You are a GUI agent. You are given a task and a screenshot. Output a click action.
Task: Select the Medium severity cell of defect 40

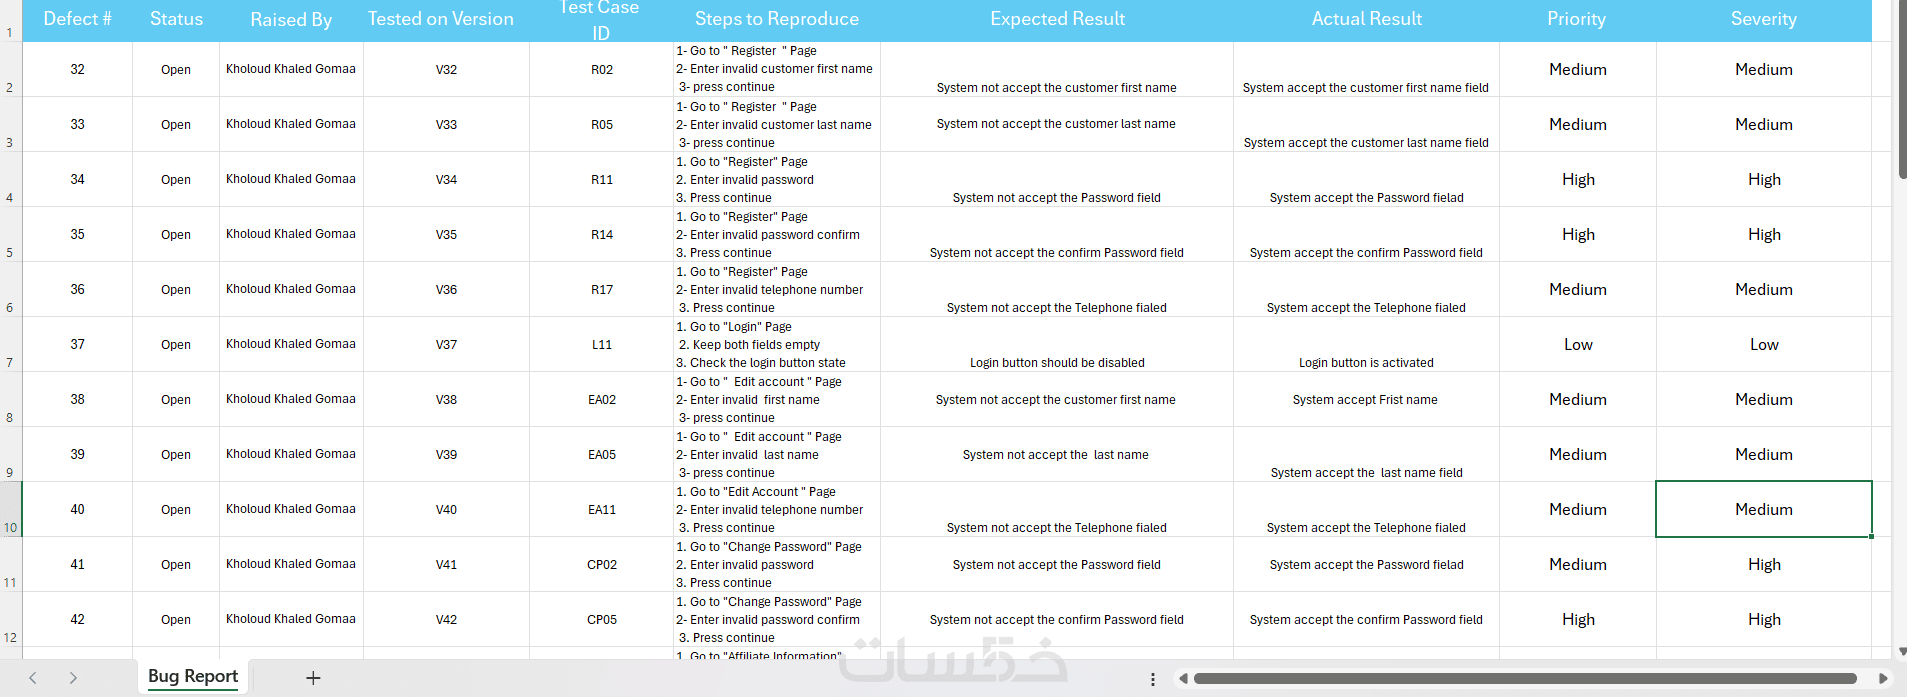[1764, 509]
